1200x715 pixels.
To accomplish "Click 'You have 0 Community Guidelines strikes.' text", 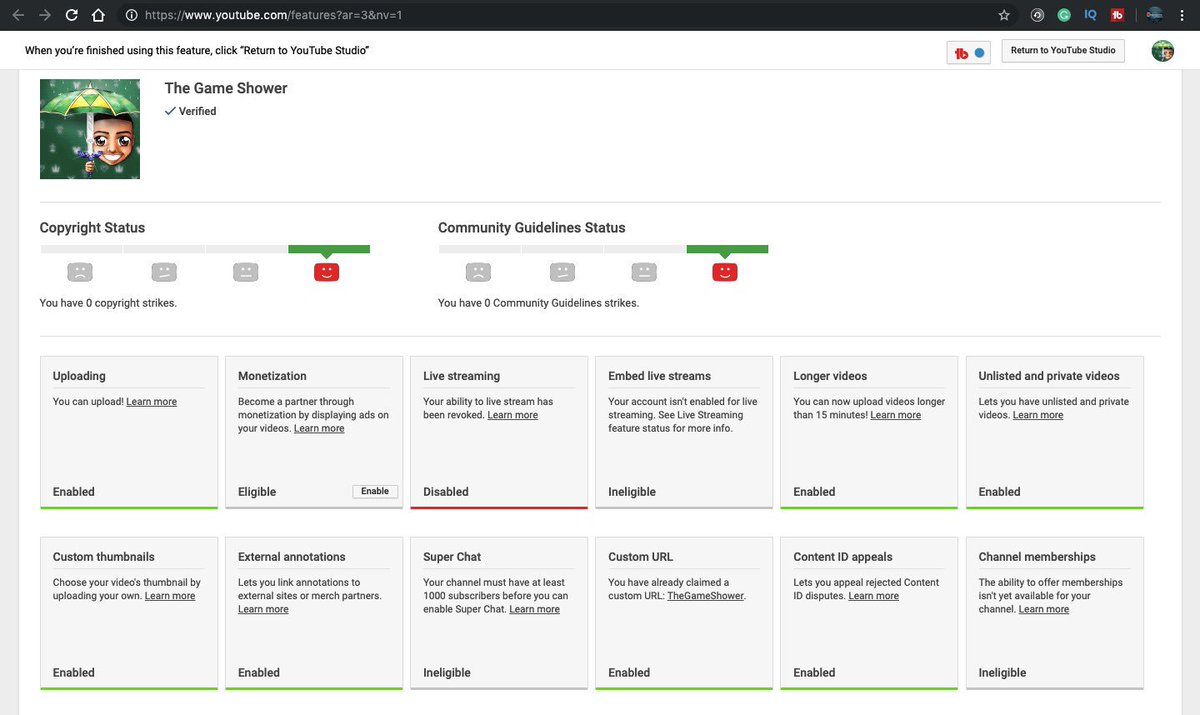I will point(539,303).
